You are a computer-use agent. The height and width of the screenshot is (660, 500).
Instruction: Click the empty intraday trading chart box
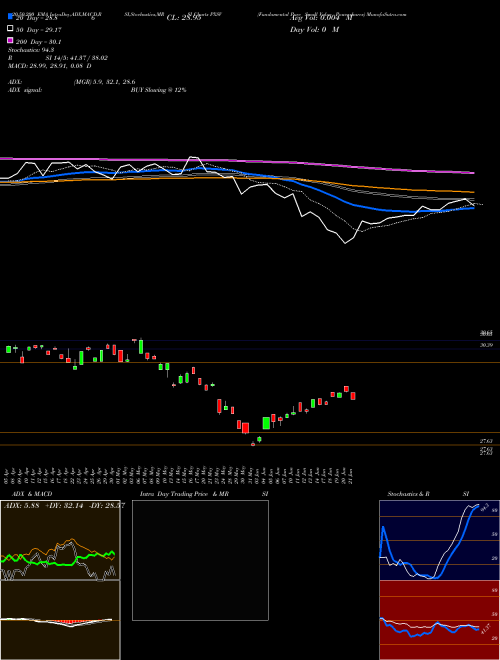[200, 560]
